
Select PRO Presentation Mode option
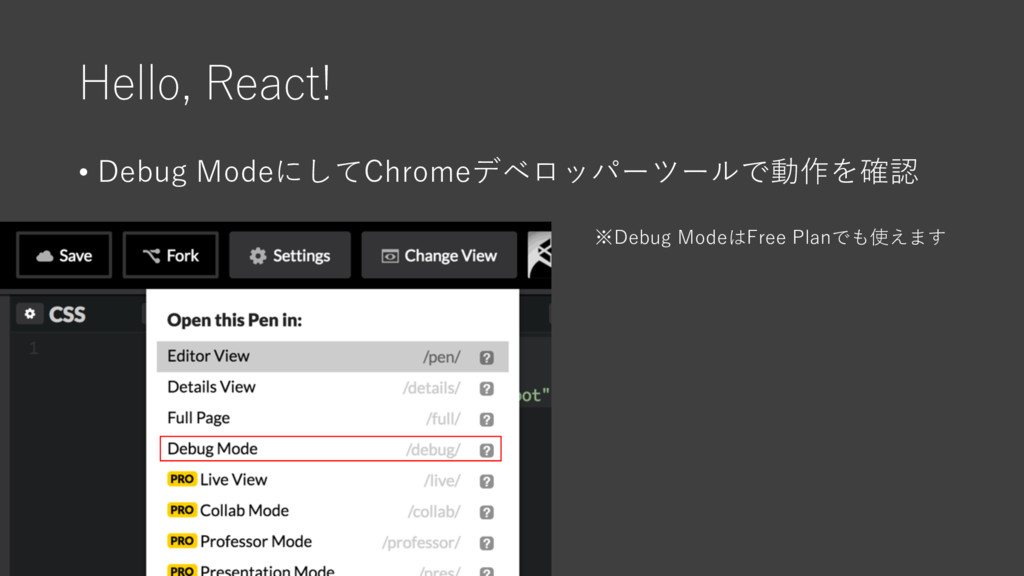(332, 569)
